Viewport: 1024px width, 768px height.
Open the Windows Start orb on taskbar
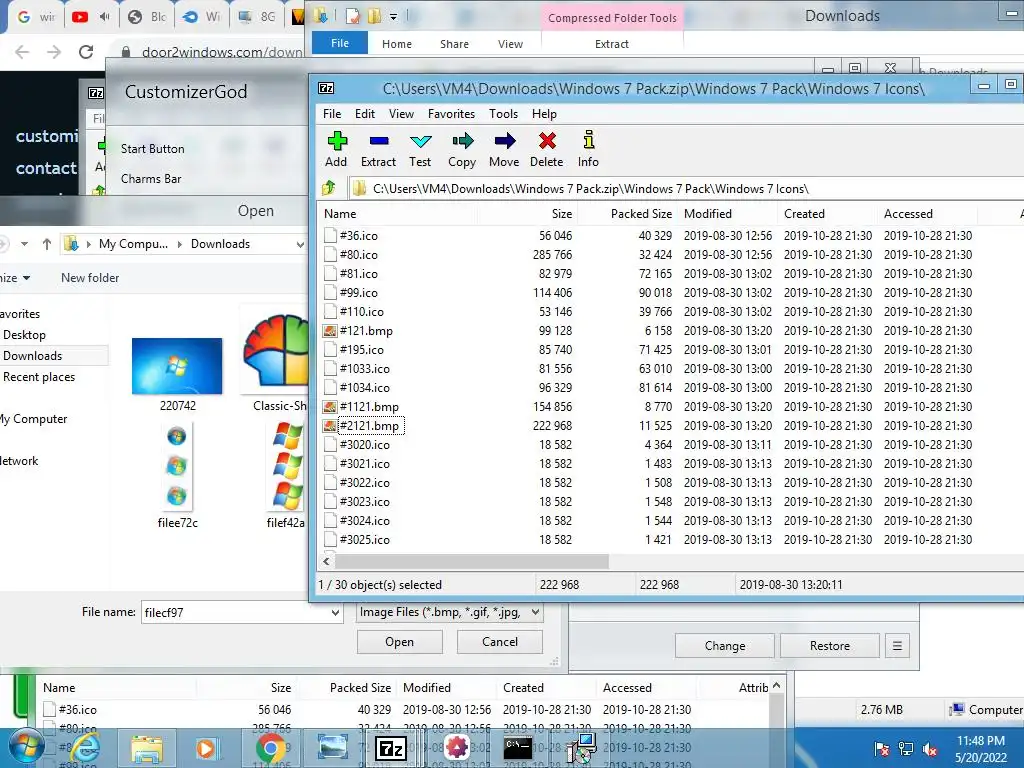tap(25, 748)
